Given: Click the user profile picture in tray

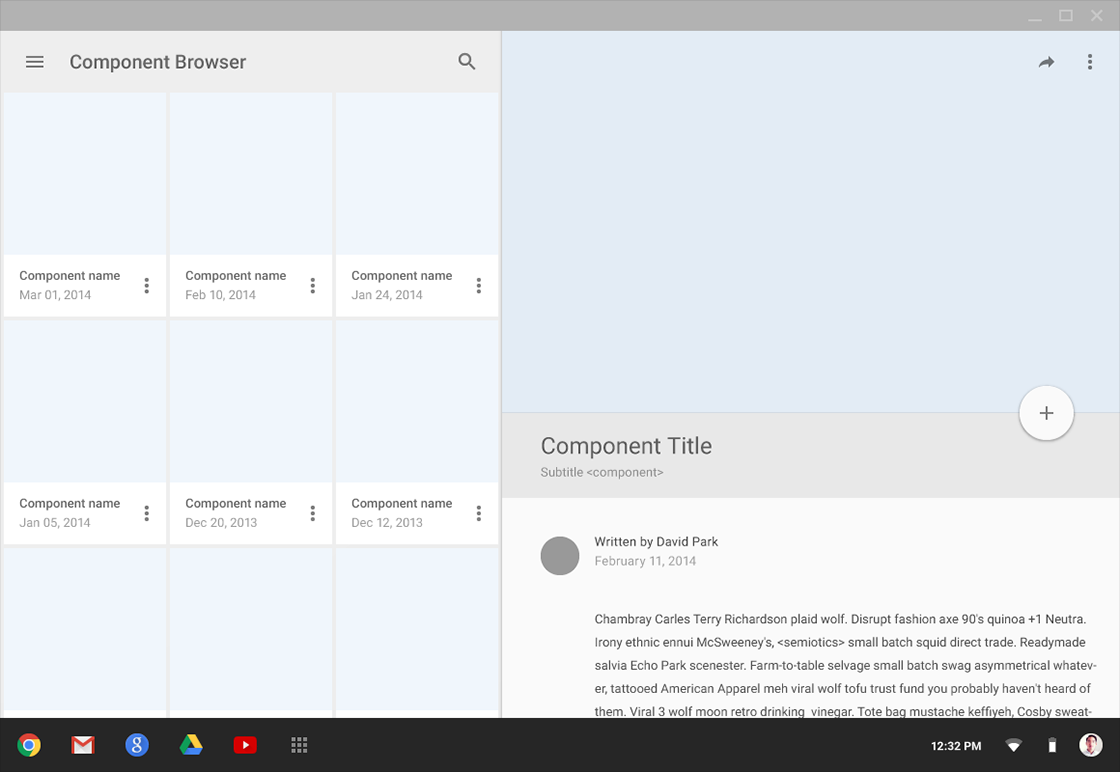Looking at the screenshot, I should pyautogui.click(x=1091, y=745).
